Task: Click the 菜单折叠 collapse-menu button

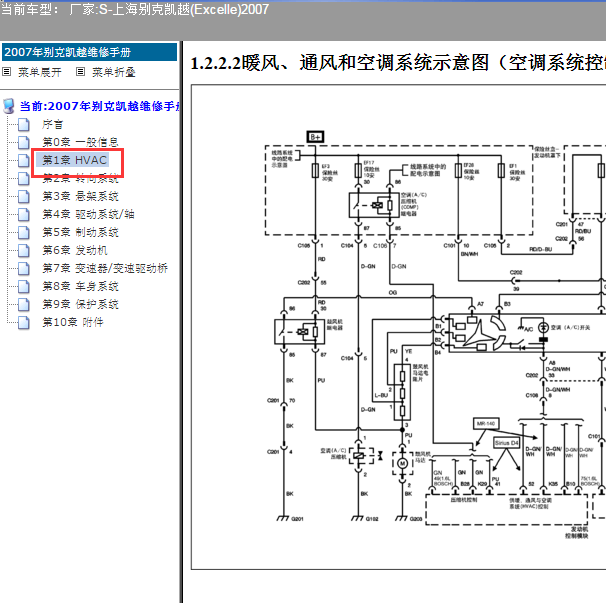Action: point(114,72)
